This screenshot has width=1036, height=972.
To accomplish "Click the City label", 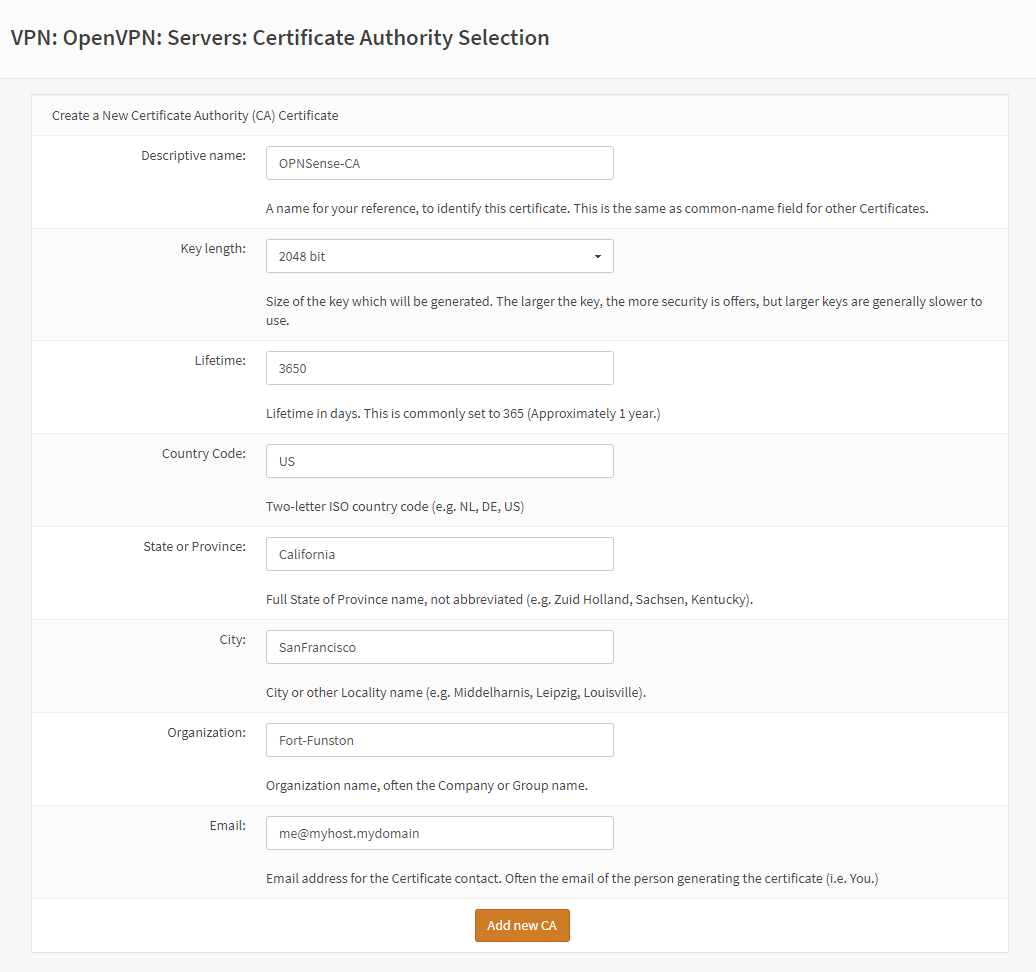I will pos(233,640).
